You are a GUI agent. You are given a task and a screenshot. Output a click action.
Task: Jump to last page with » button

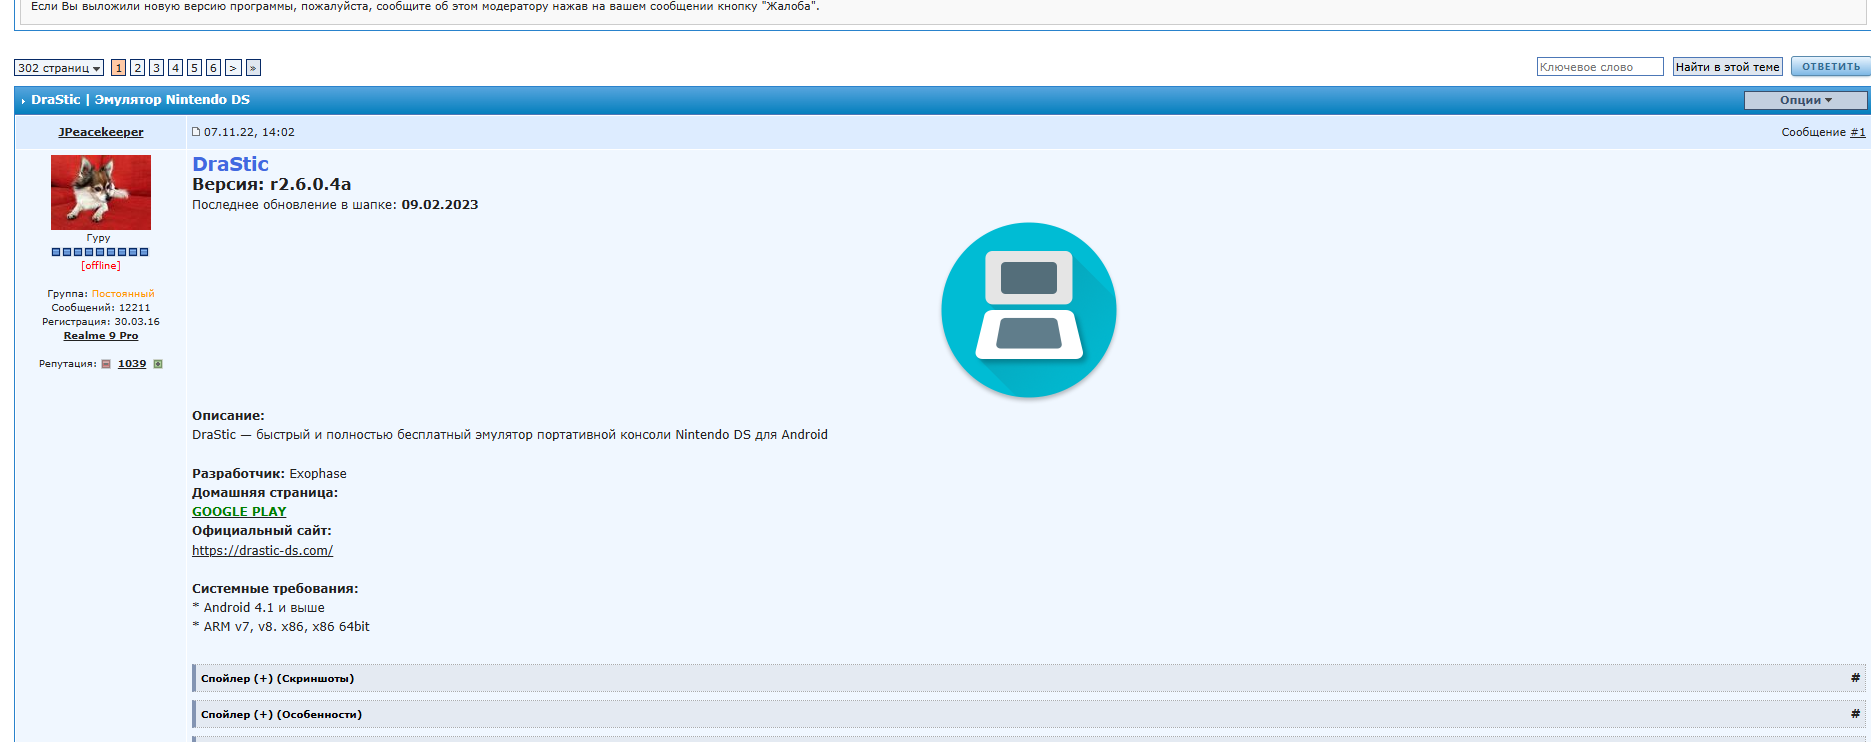pyautogui.click(x=254, y=68)
